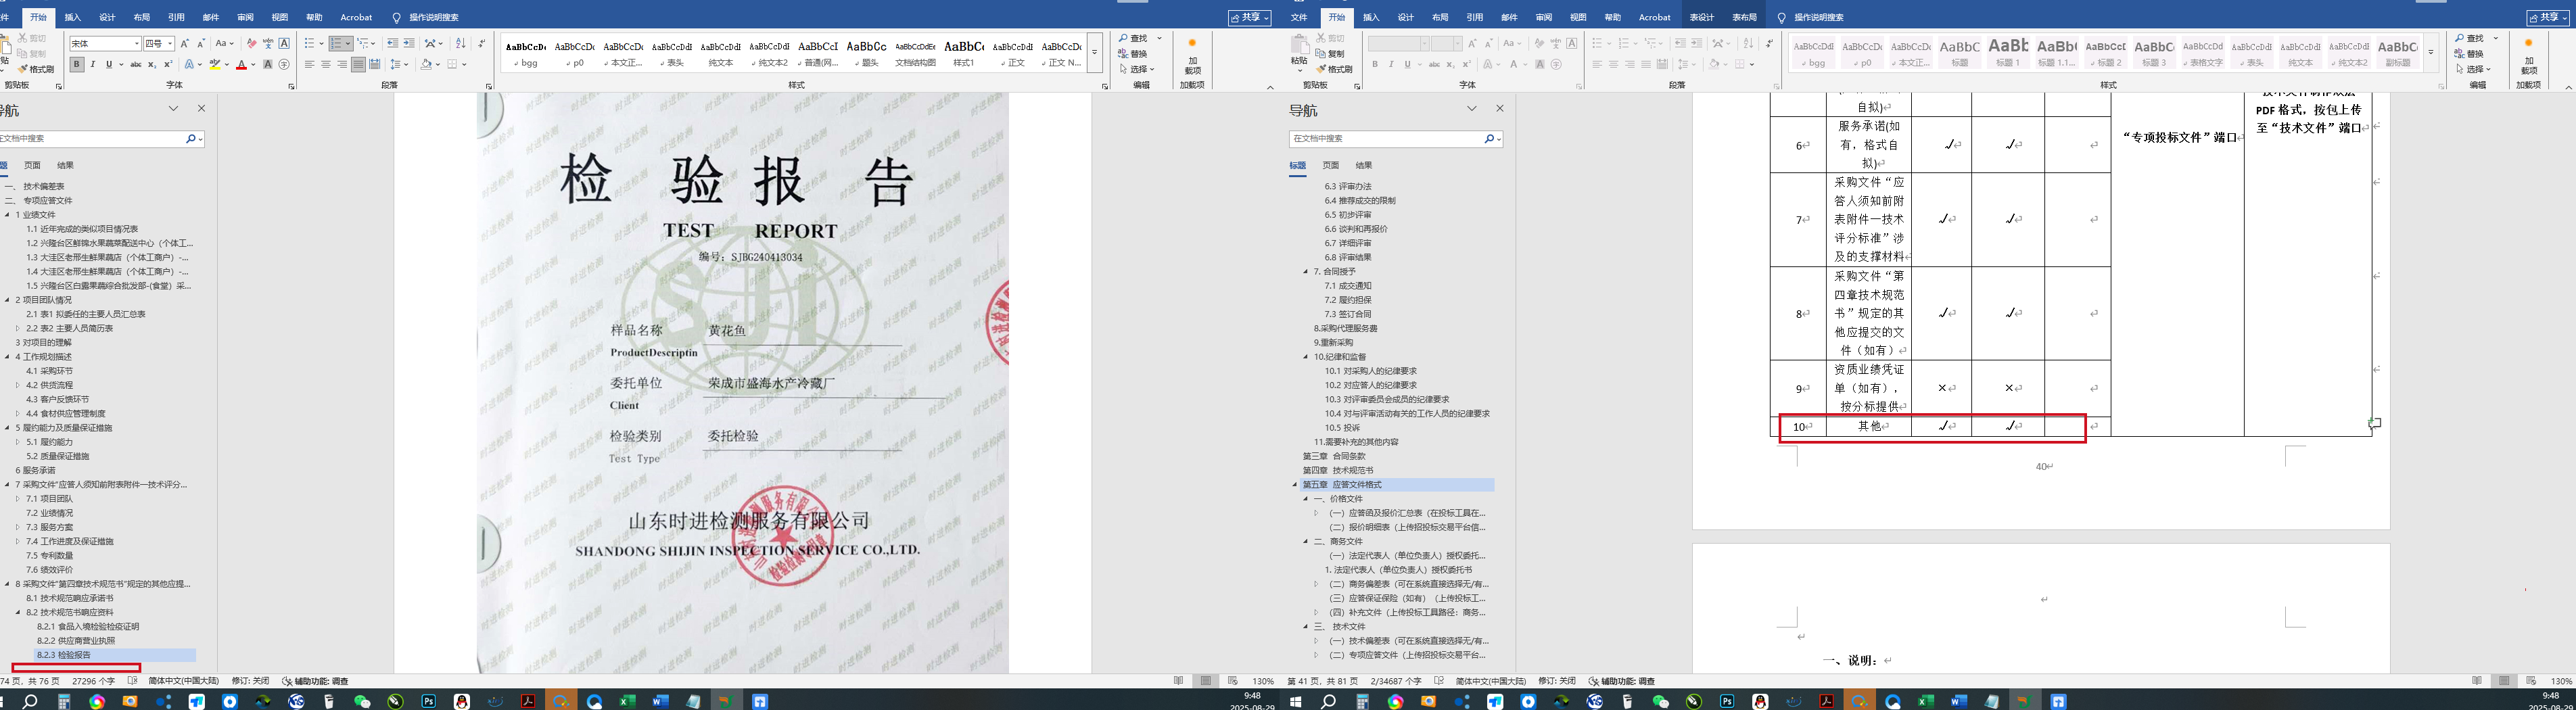Toggle the highlighted numbered list button

tap(338, 44)
